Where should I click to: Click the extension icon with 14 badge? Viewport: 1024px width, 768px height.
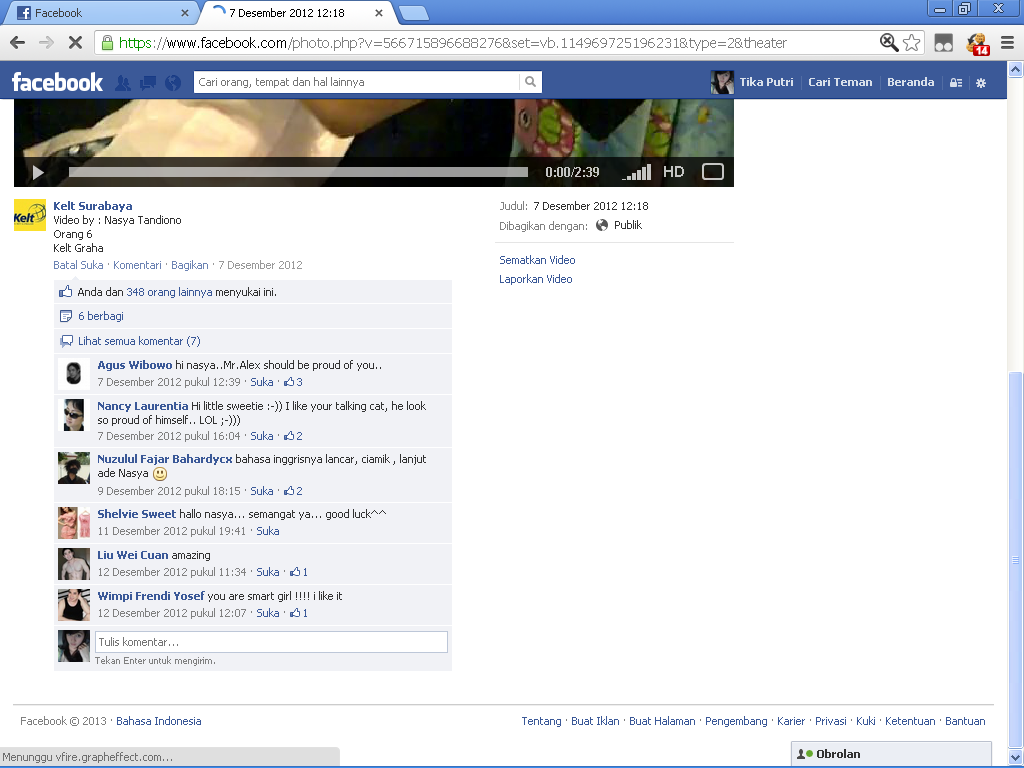[x=978, y=44]
